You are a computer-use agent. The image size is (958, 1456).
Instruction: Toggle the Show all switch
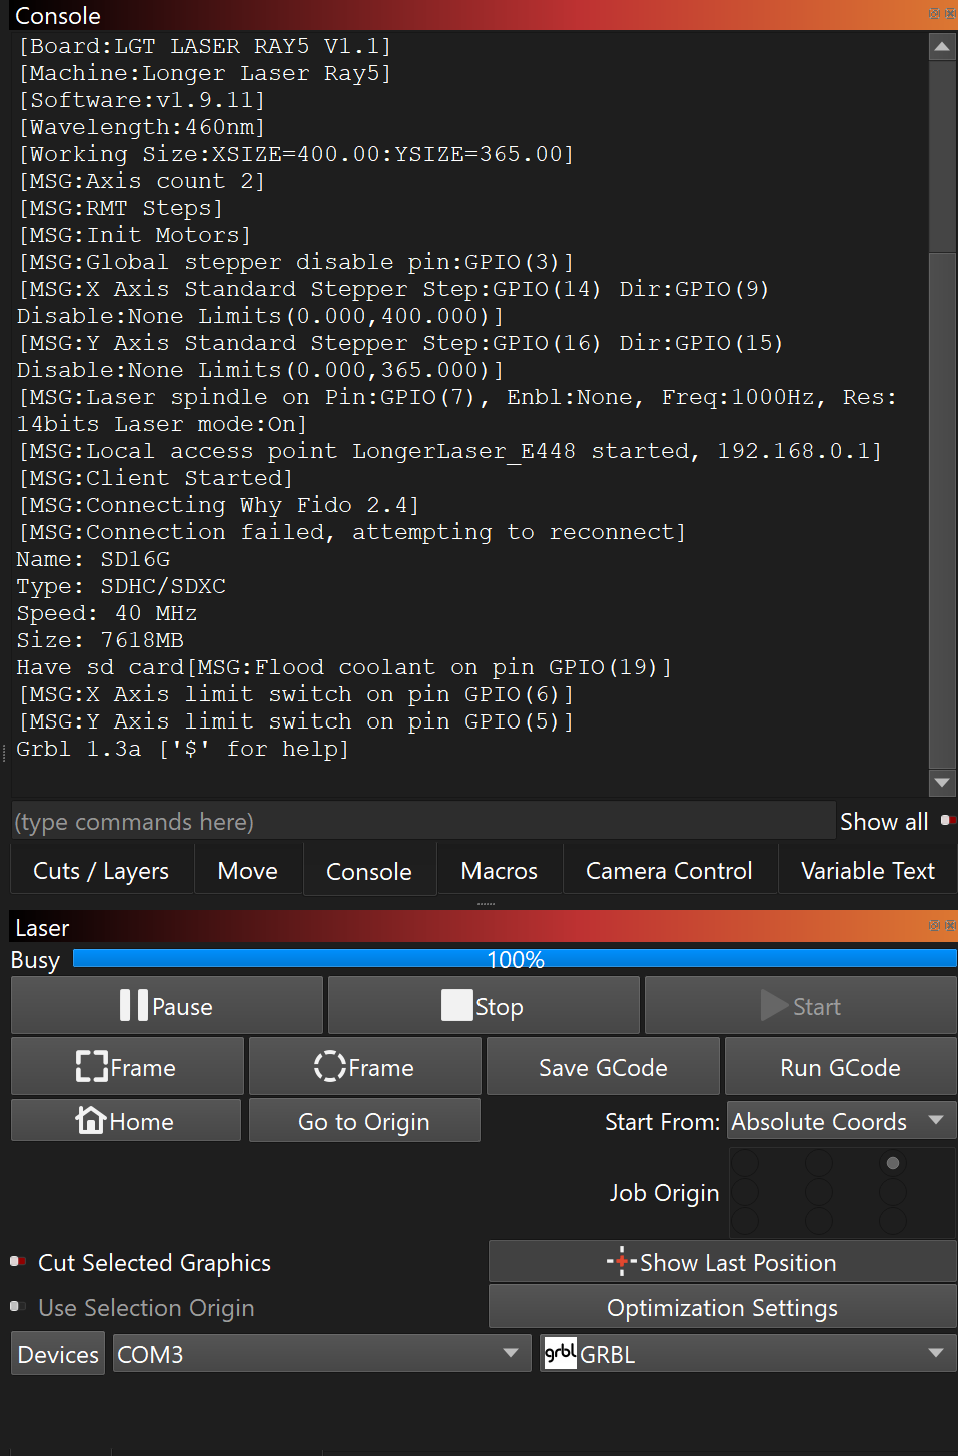946,821
